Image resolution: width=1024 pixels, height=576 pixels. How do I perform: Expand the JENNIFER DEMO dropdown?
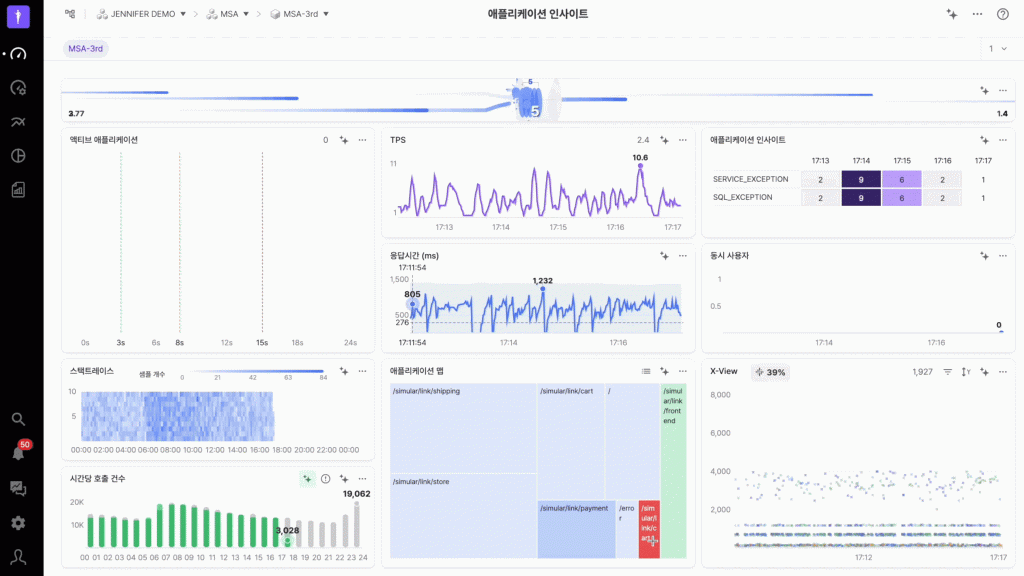(140, 14)
